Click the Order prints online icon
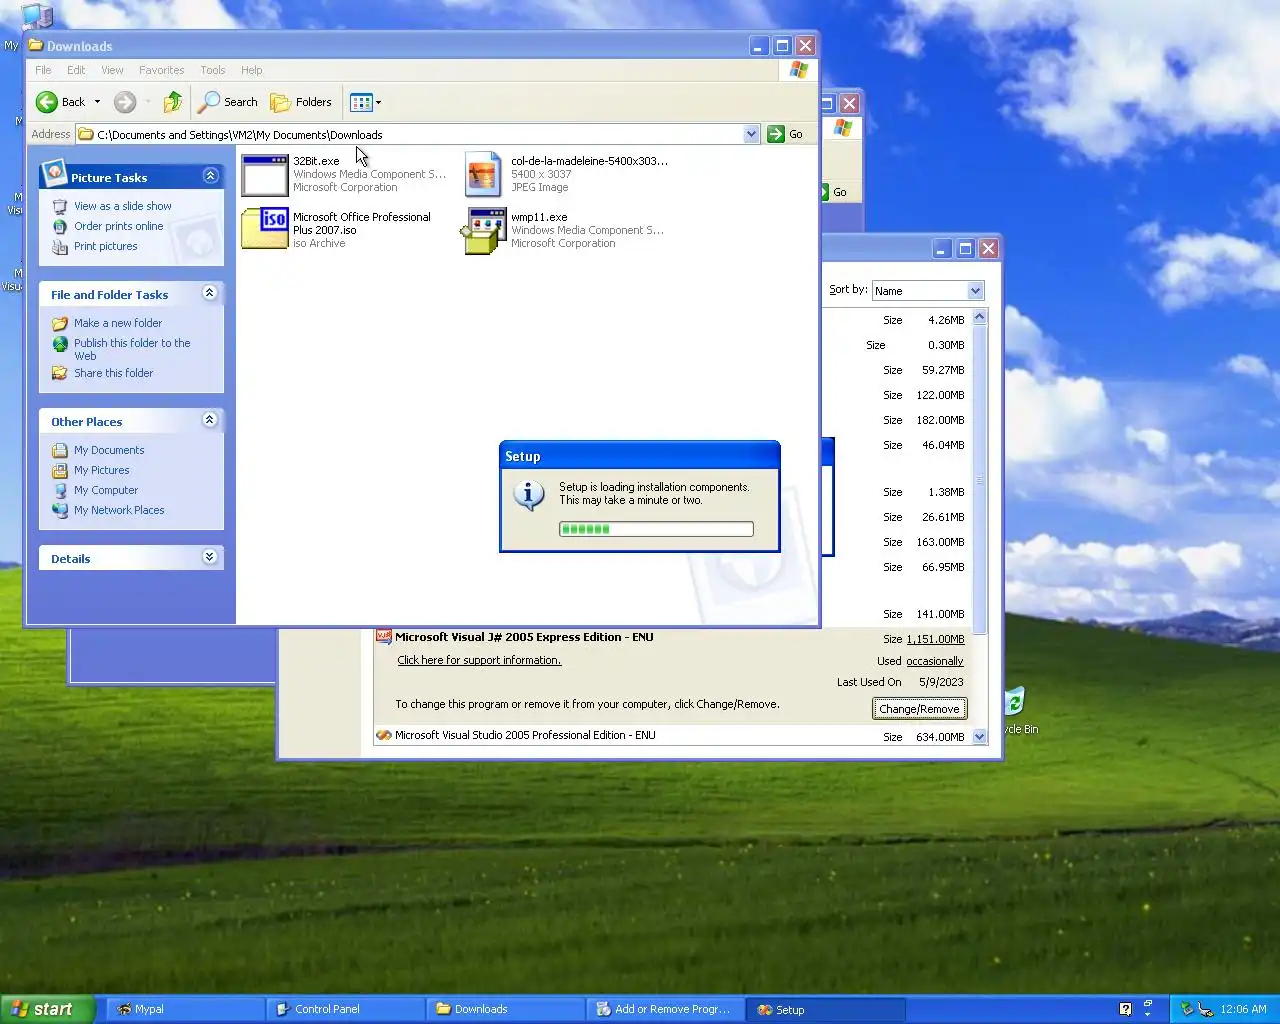Viewport: 1280px width, 1024px height. (60, 226)
